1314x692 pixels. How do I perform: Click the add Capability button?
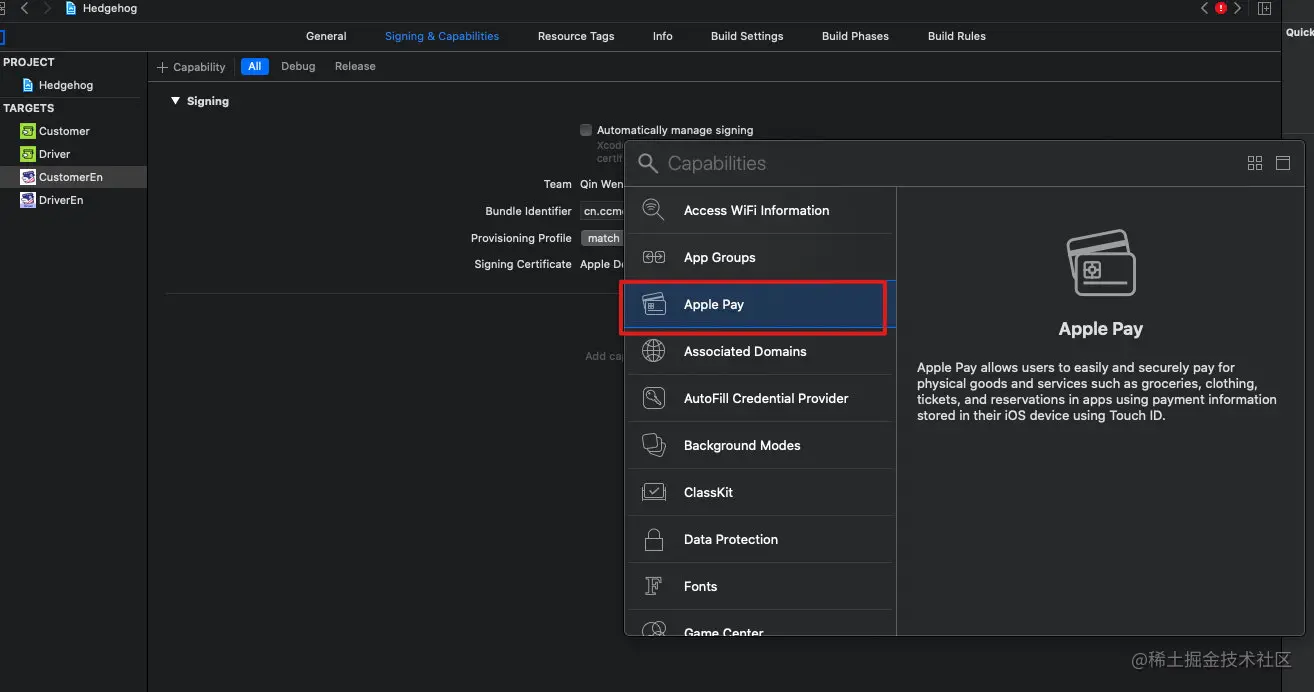pos(192,67)
